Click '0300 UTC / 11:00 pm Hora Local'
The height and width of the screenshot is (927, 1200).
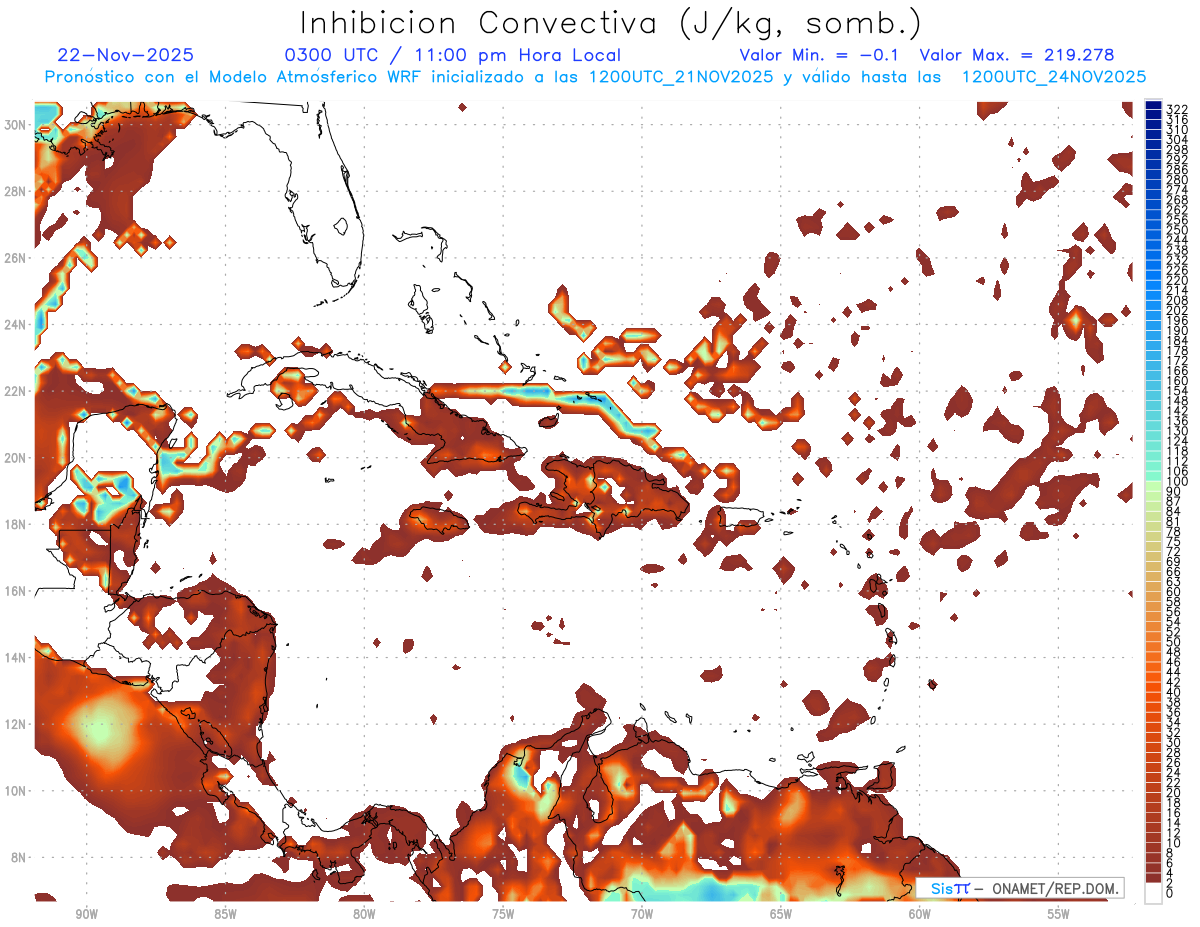[x=453, y=55]
